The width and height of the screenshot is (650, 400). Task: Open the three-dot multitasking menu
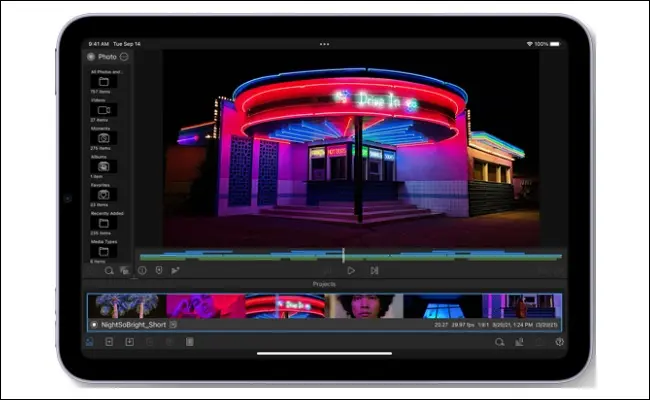[x=325, y=44]
